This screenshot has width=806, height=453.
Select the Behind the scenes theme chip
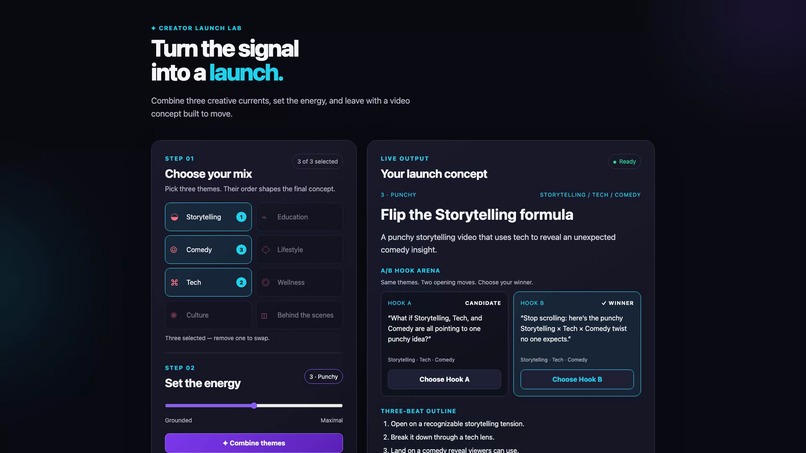coord(299,315)
